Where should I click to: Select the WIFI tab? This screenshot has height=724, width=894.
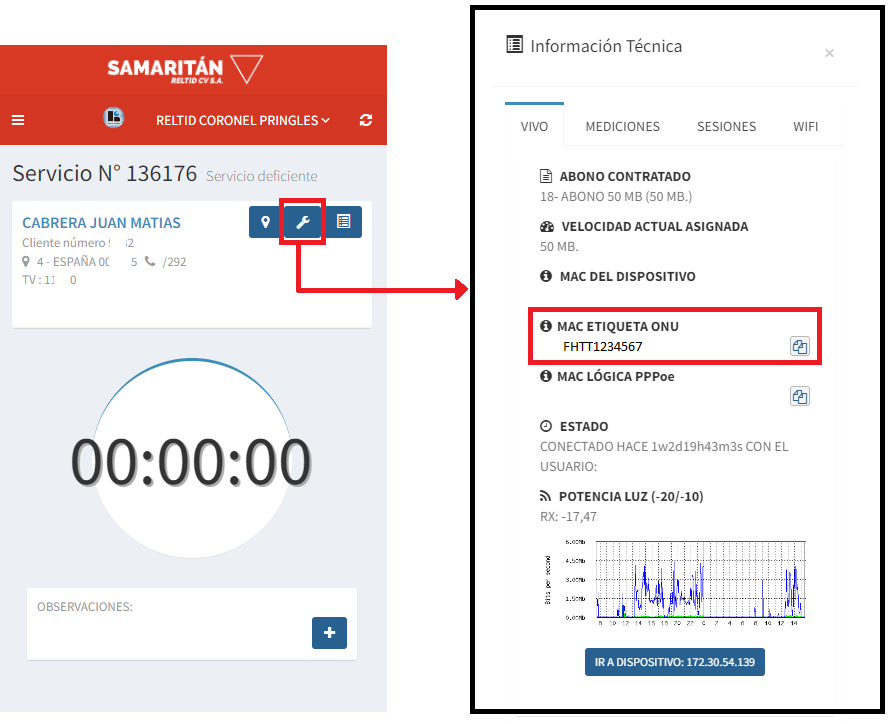805,126
